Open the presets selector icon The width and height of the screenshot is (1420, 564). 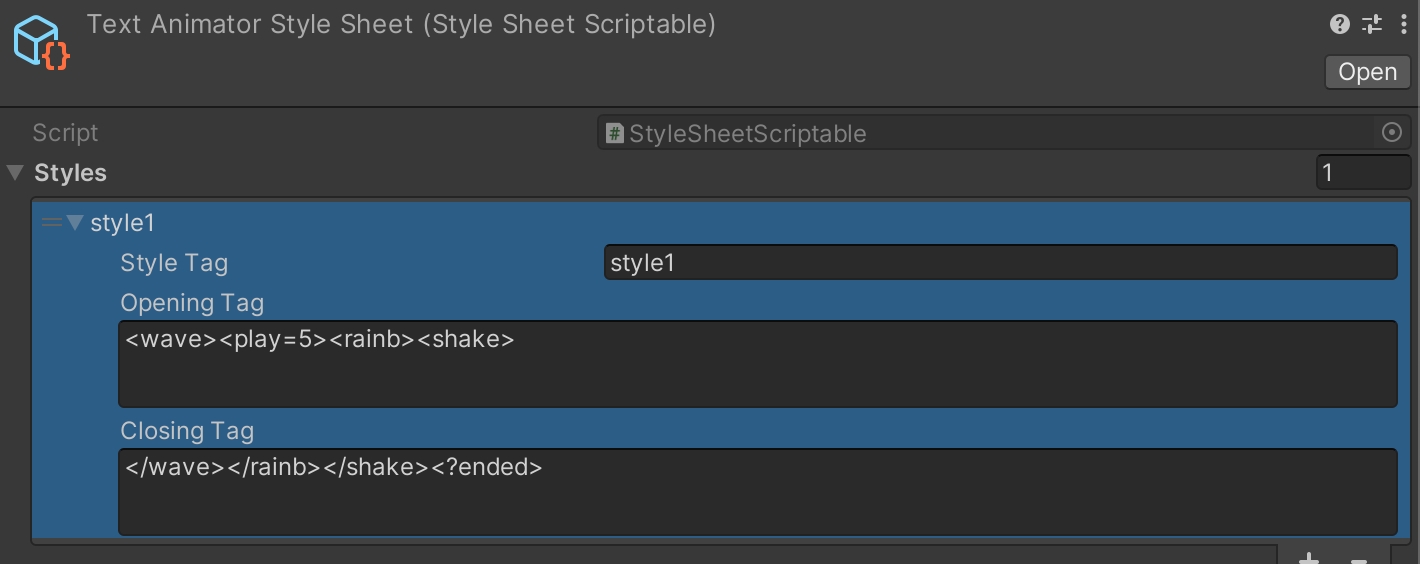coord(1372,25)
